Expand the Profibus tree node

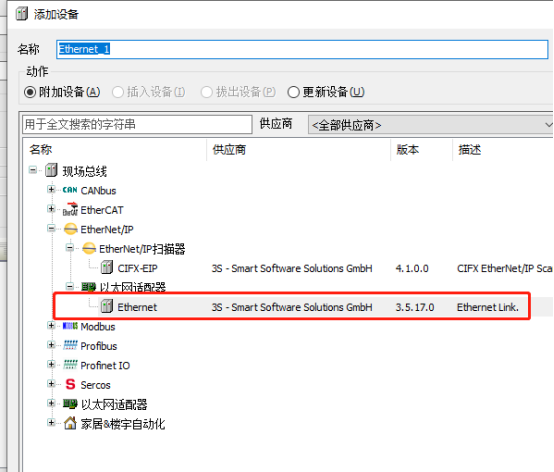click(51, 345)
